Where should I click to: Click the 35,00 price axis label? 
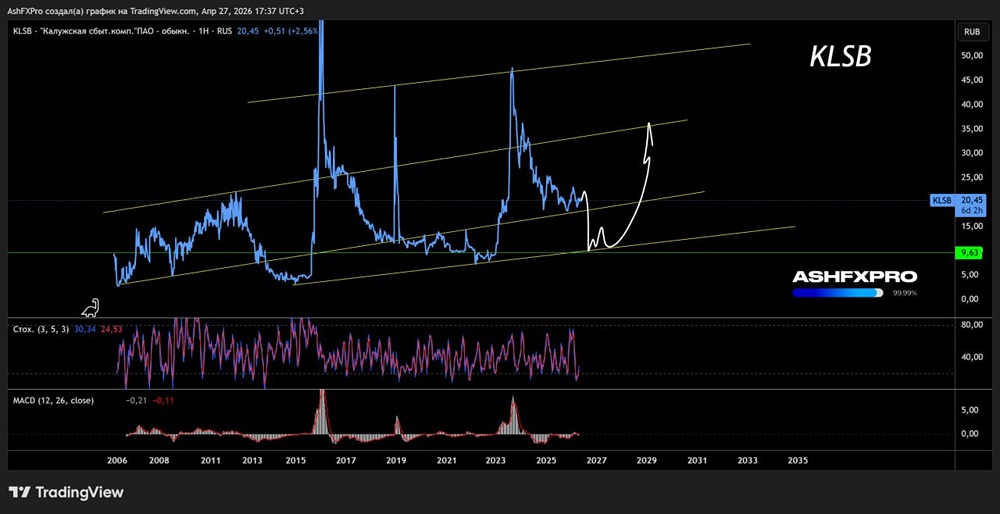971,129
